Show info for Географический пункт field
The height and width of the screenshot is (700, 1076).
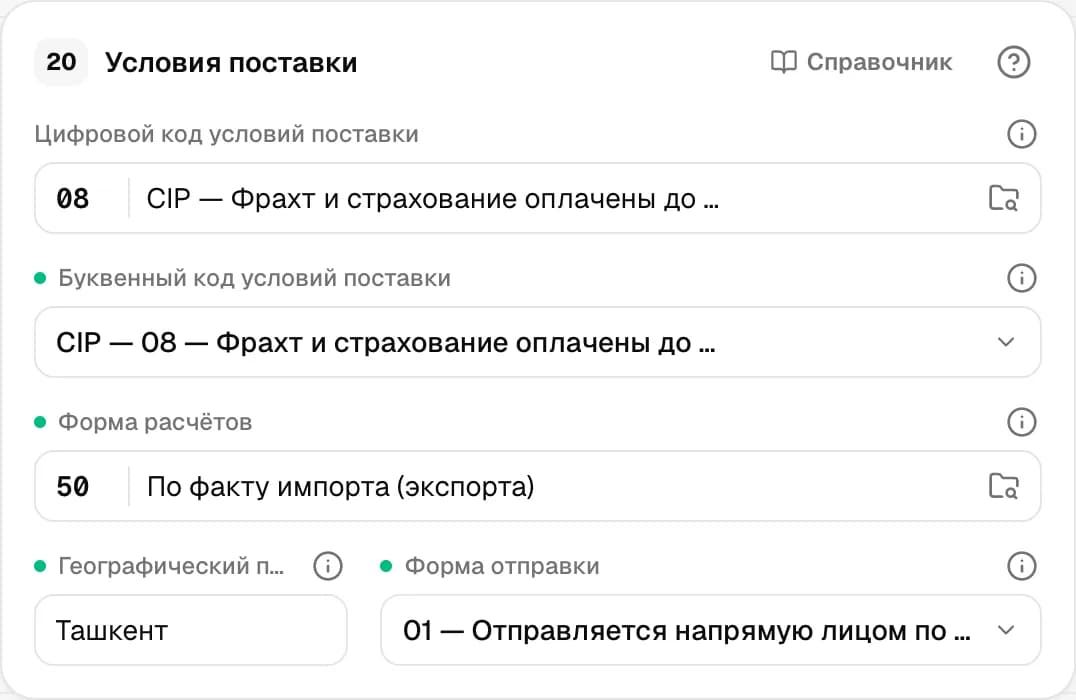tap(327, 565)
